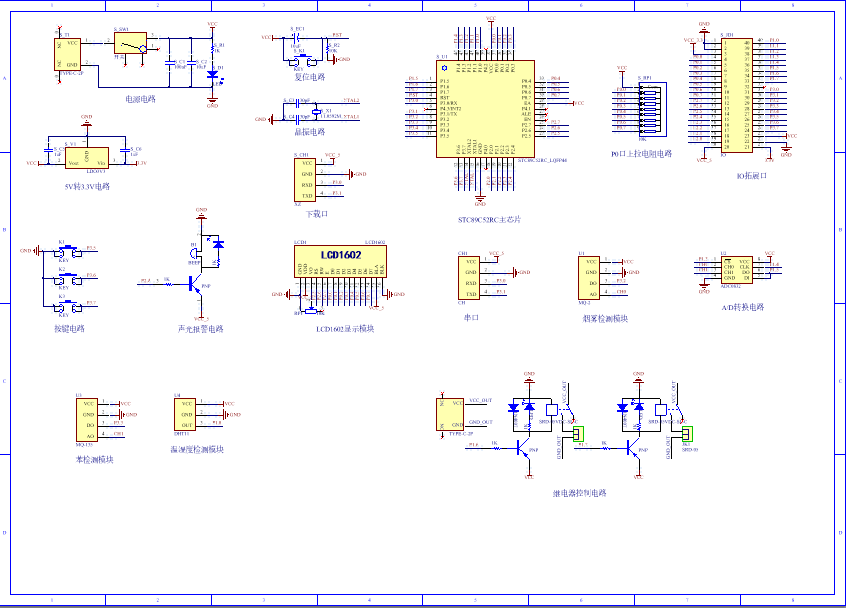Viewport: 846px width, 608px height.
Task: Select the download port S_CH1 header
Action: coord(305,180)
